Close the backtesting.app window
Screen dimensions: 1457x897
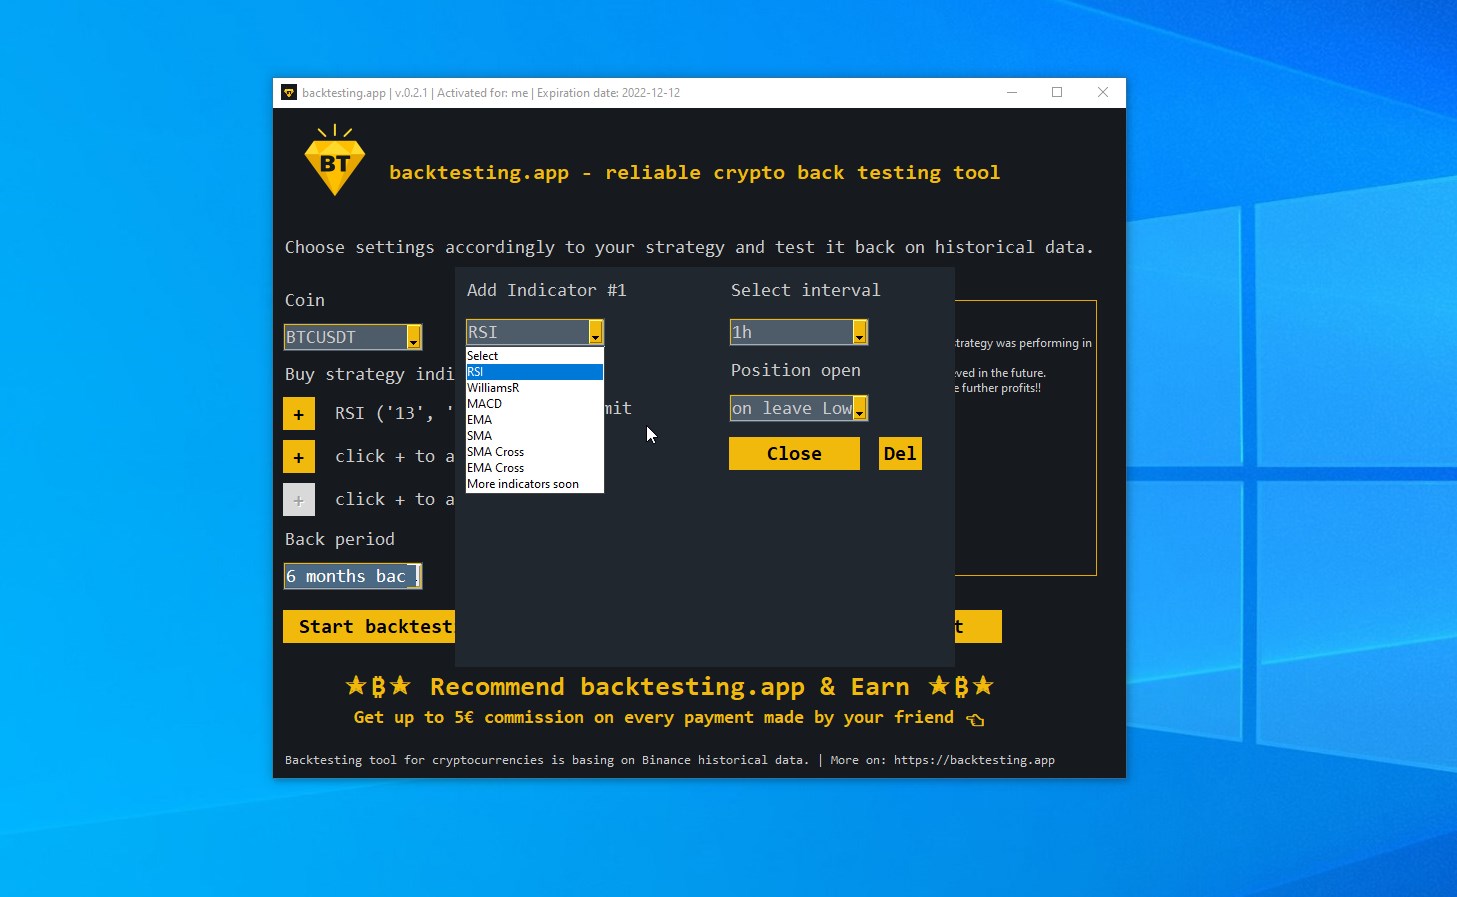click(1103, 93)
